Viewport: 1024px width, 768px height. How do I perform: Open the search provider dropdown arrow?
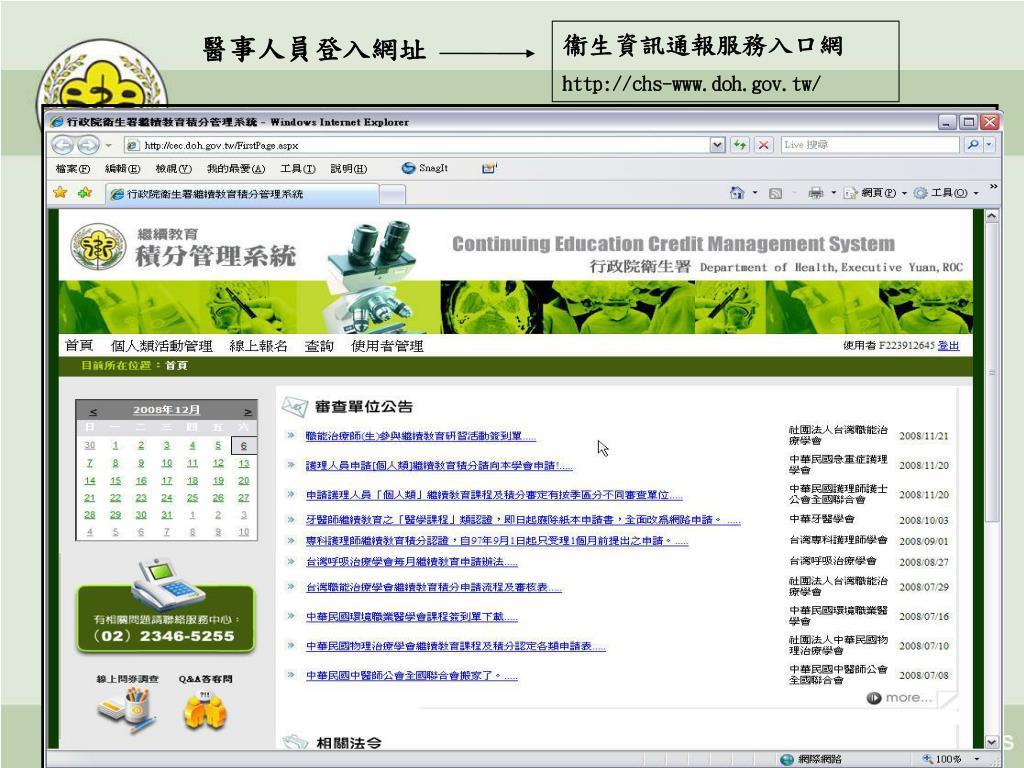(x=989, y=145)
